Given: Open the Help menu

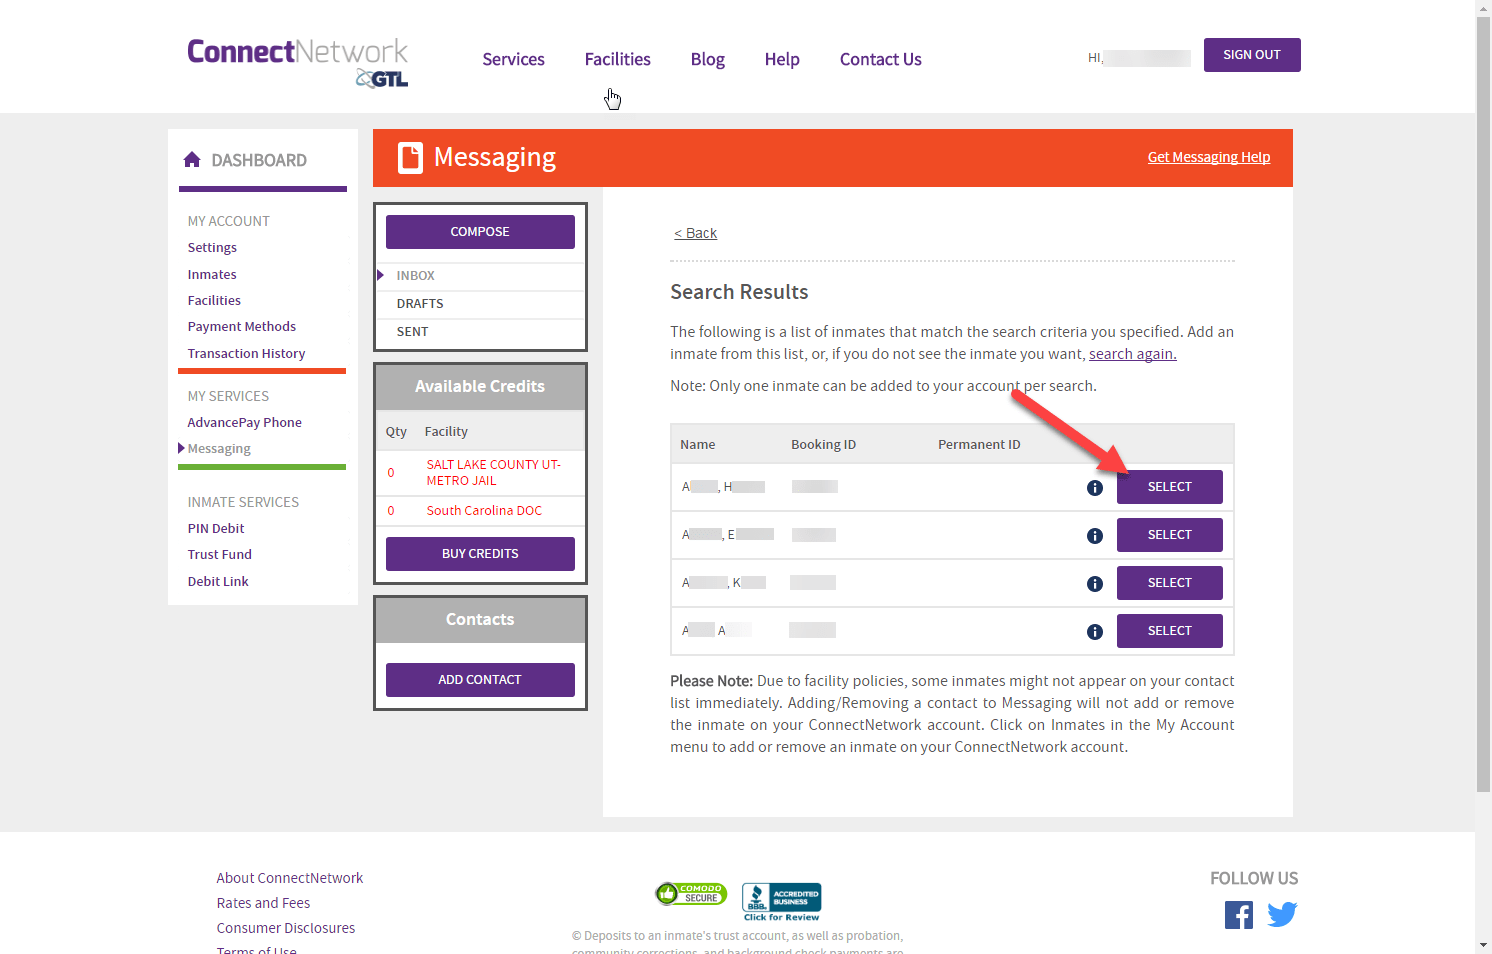Looking at the screenshot, I should click(x=782, y=59).
